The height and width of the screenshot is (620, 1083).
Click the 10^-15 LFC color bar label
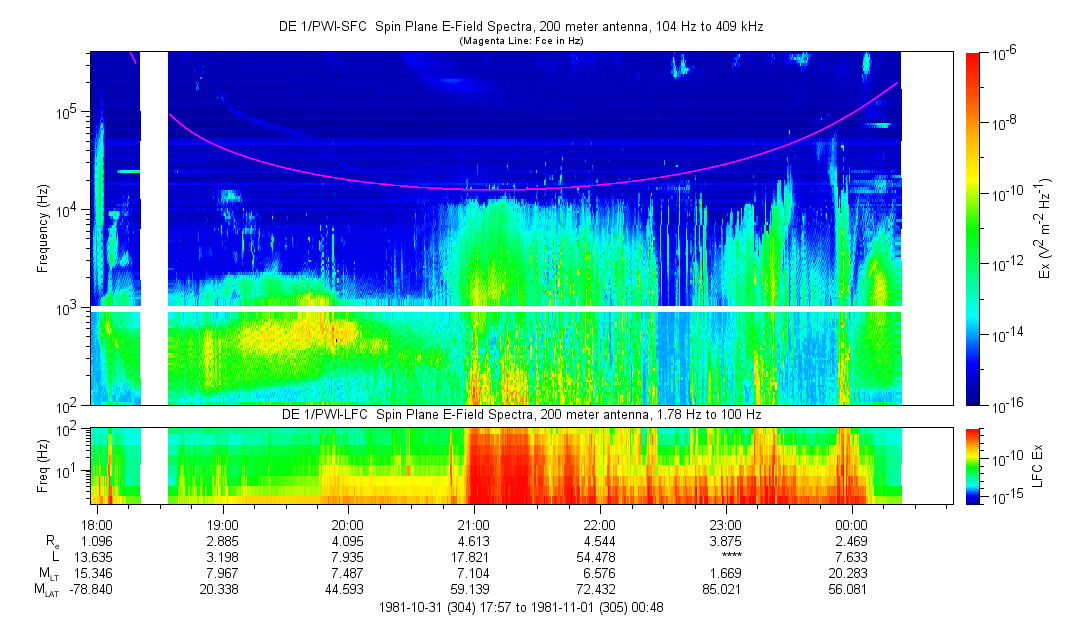(x=1006, y=498)
